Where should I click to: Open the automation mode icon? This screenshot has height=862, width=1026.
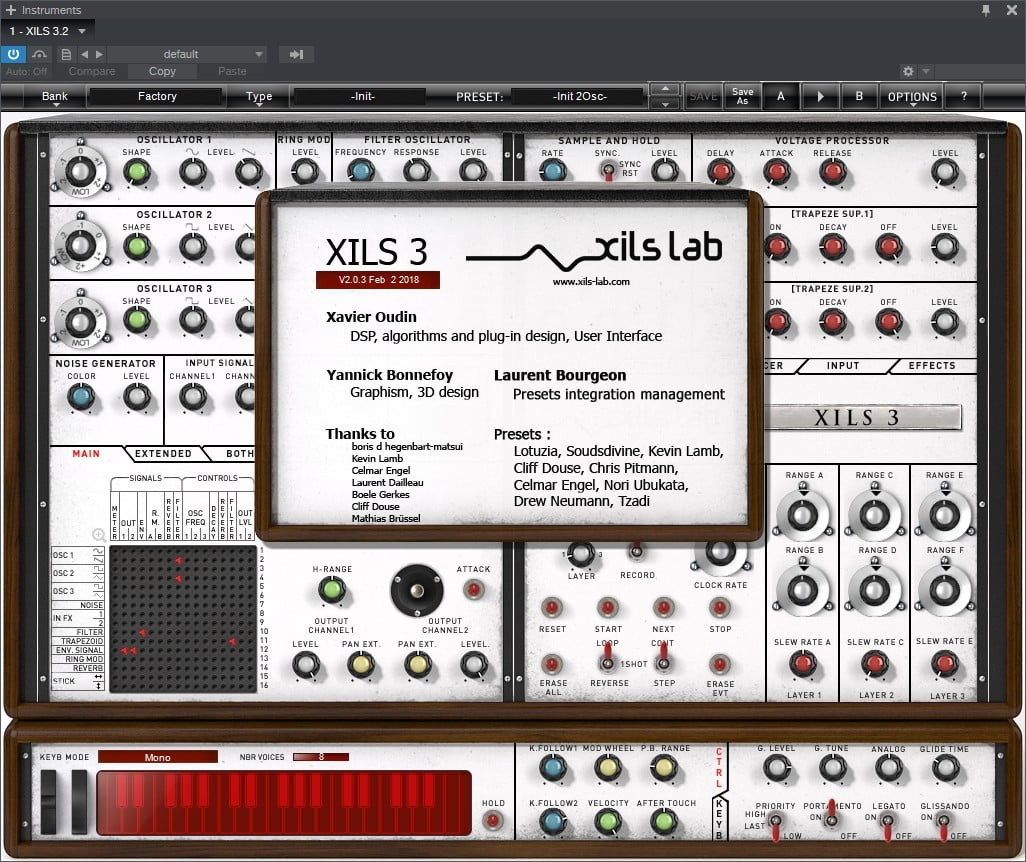[39, 54]
